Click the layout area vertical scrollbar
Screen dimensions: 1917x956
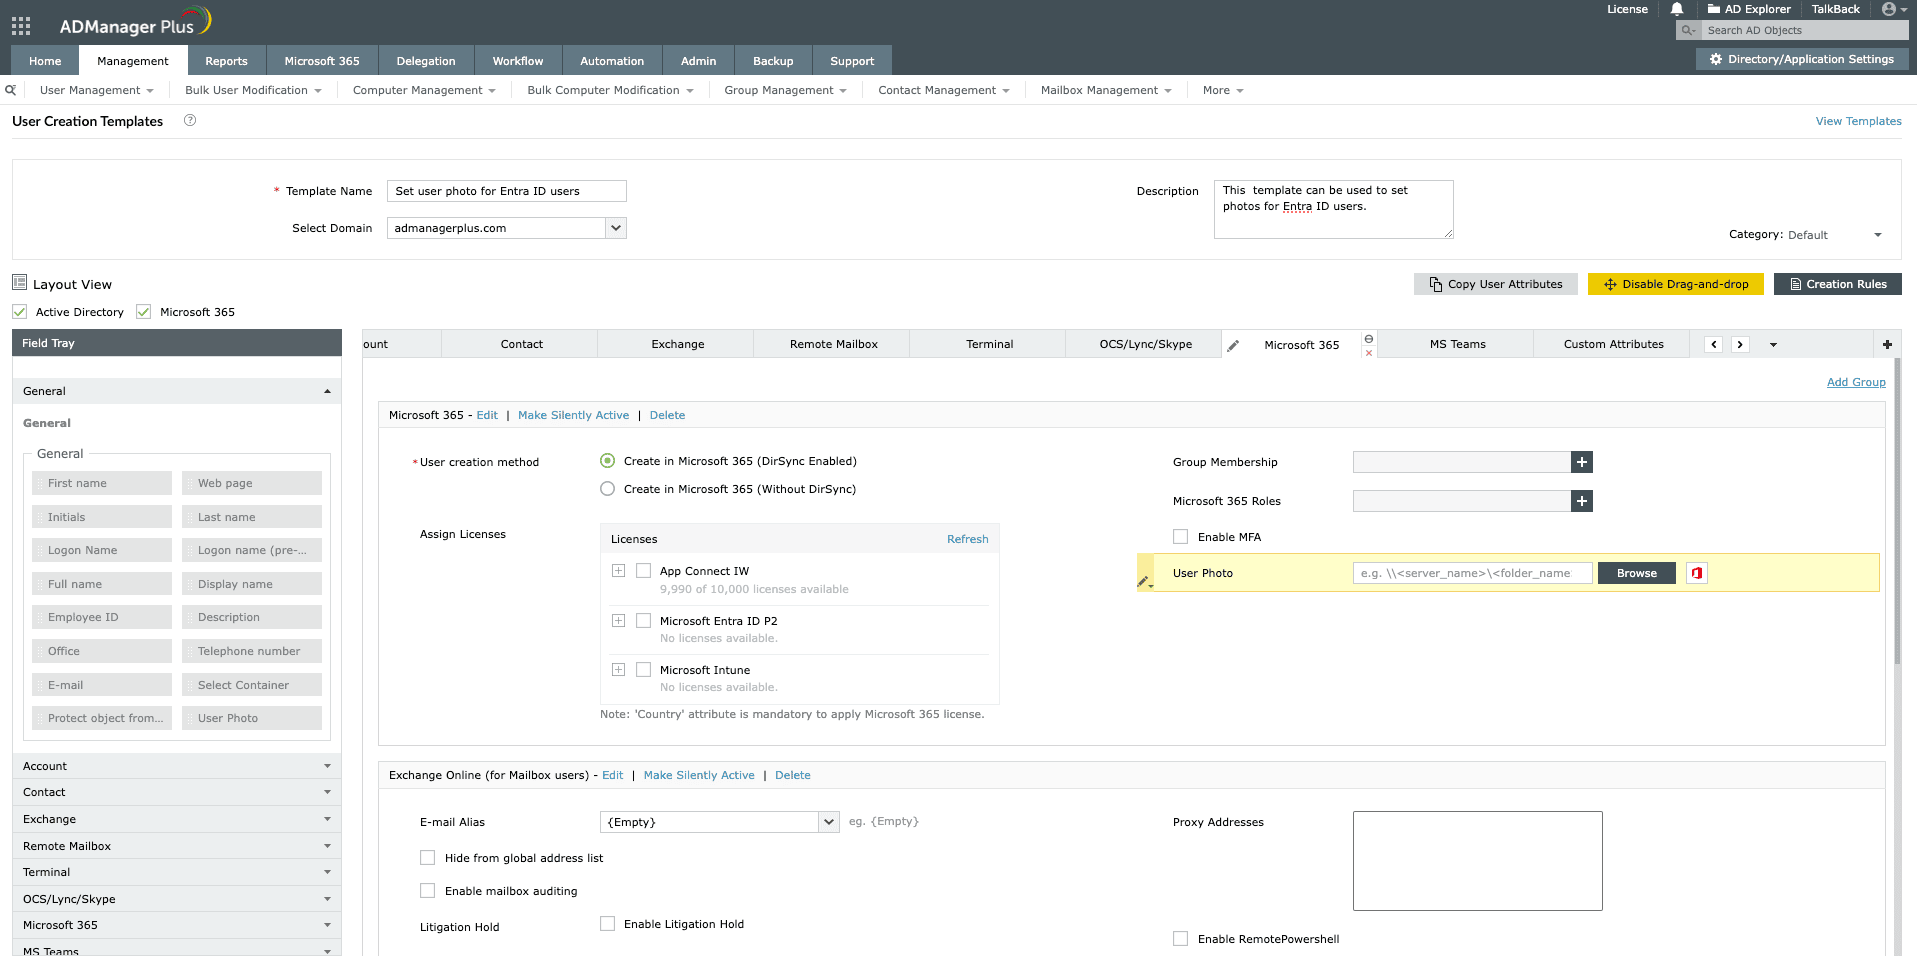tap(1897, 512)
